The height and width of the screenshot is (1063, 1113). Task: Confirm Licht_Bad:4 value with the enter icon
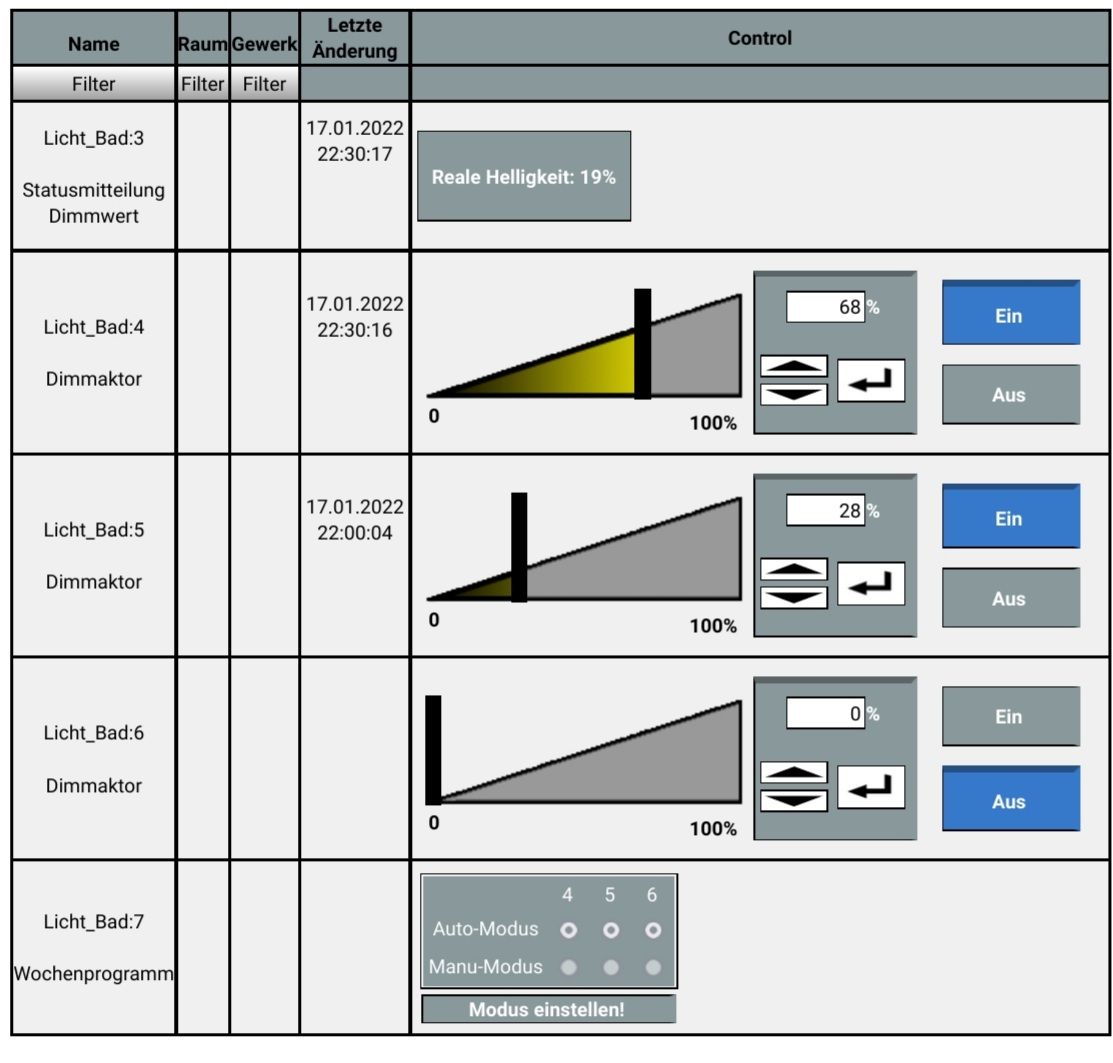coord(871,381)
